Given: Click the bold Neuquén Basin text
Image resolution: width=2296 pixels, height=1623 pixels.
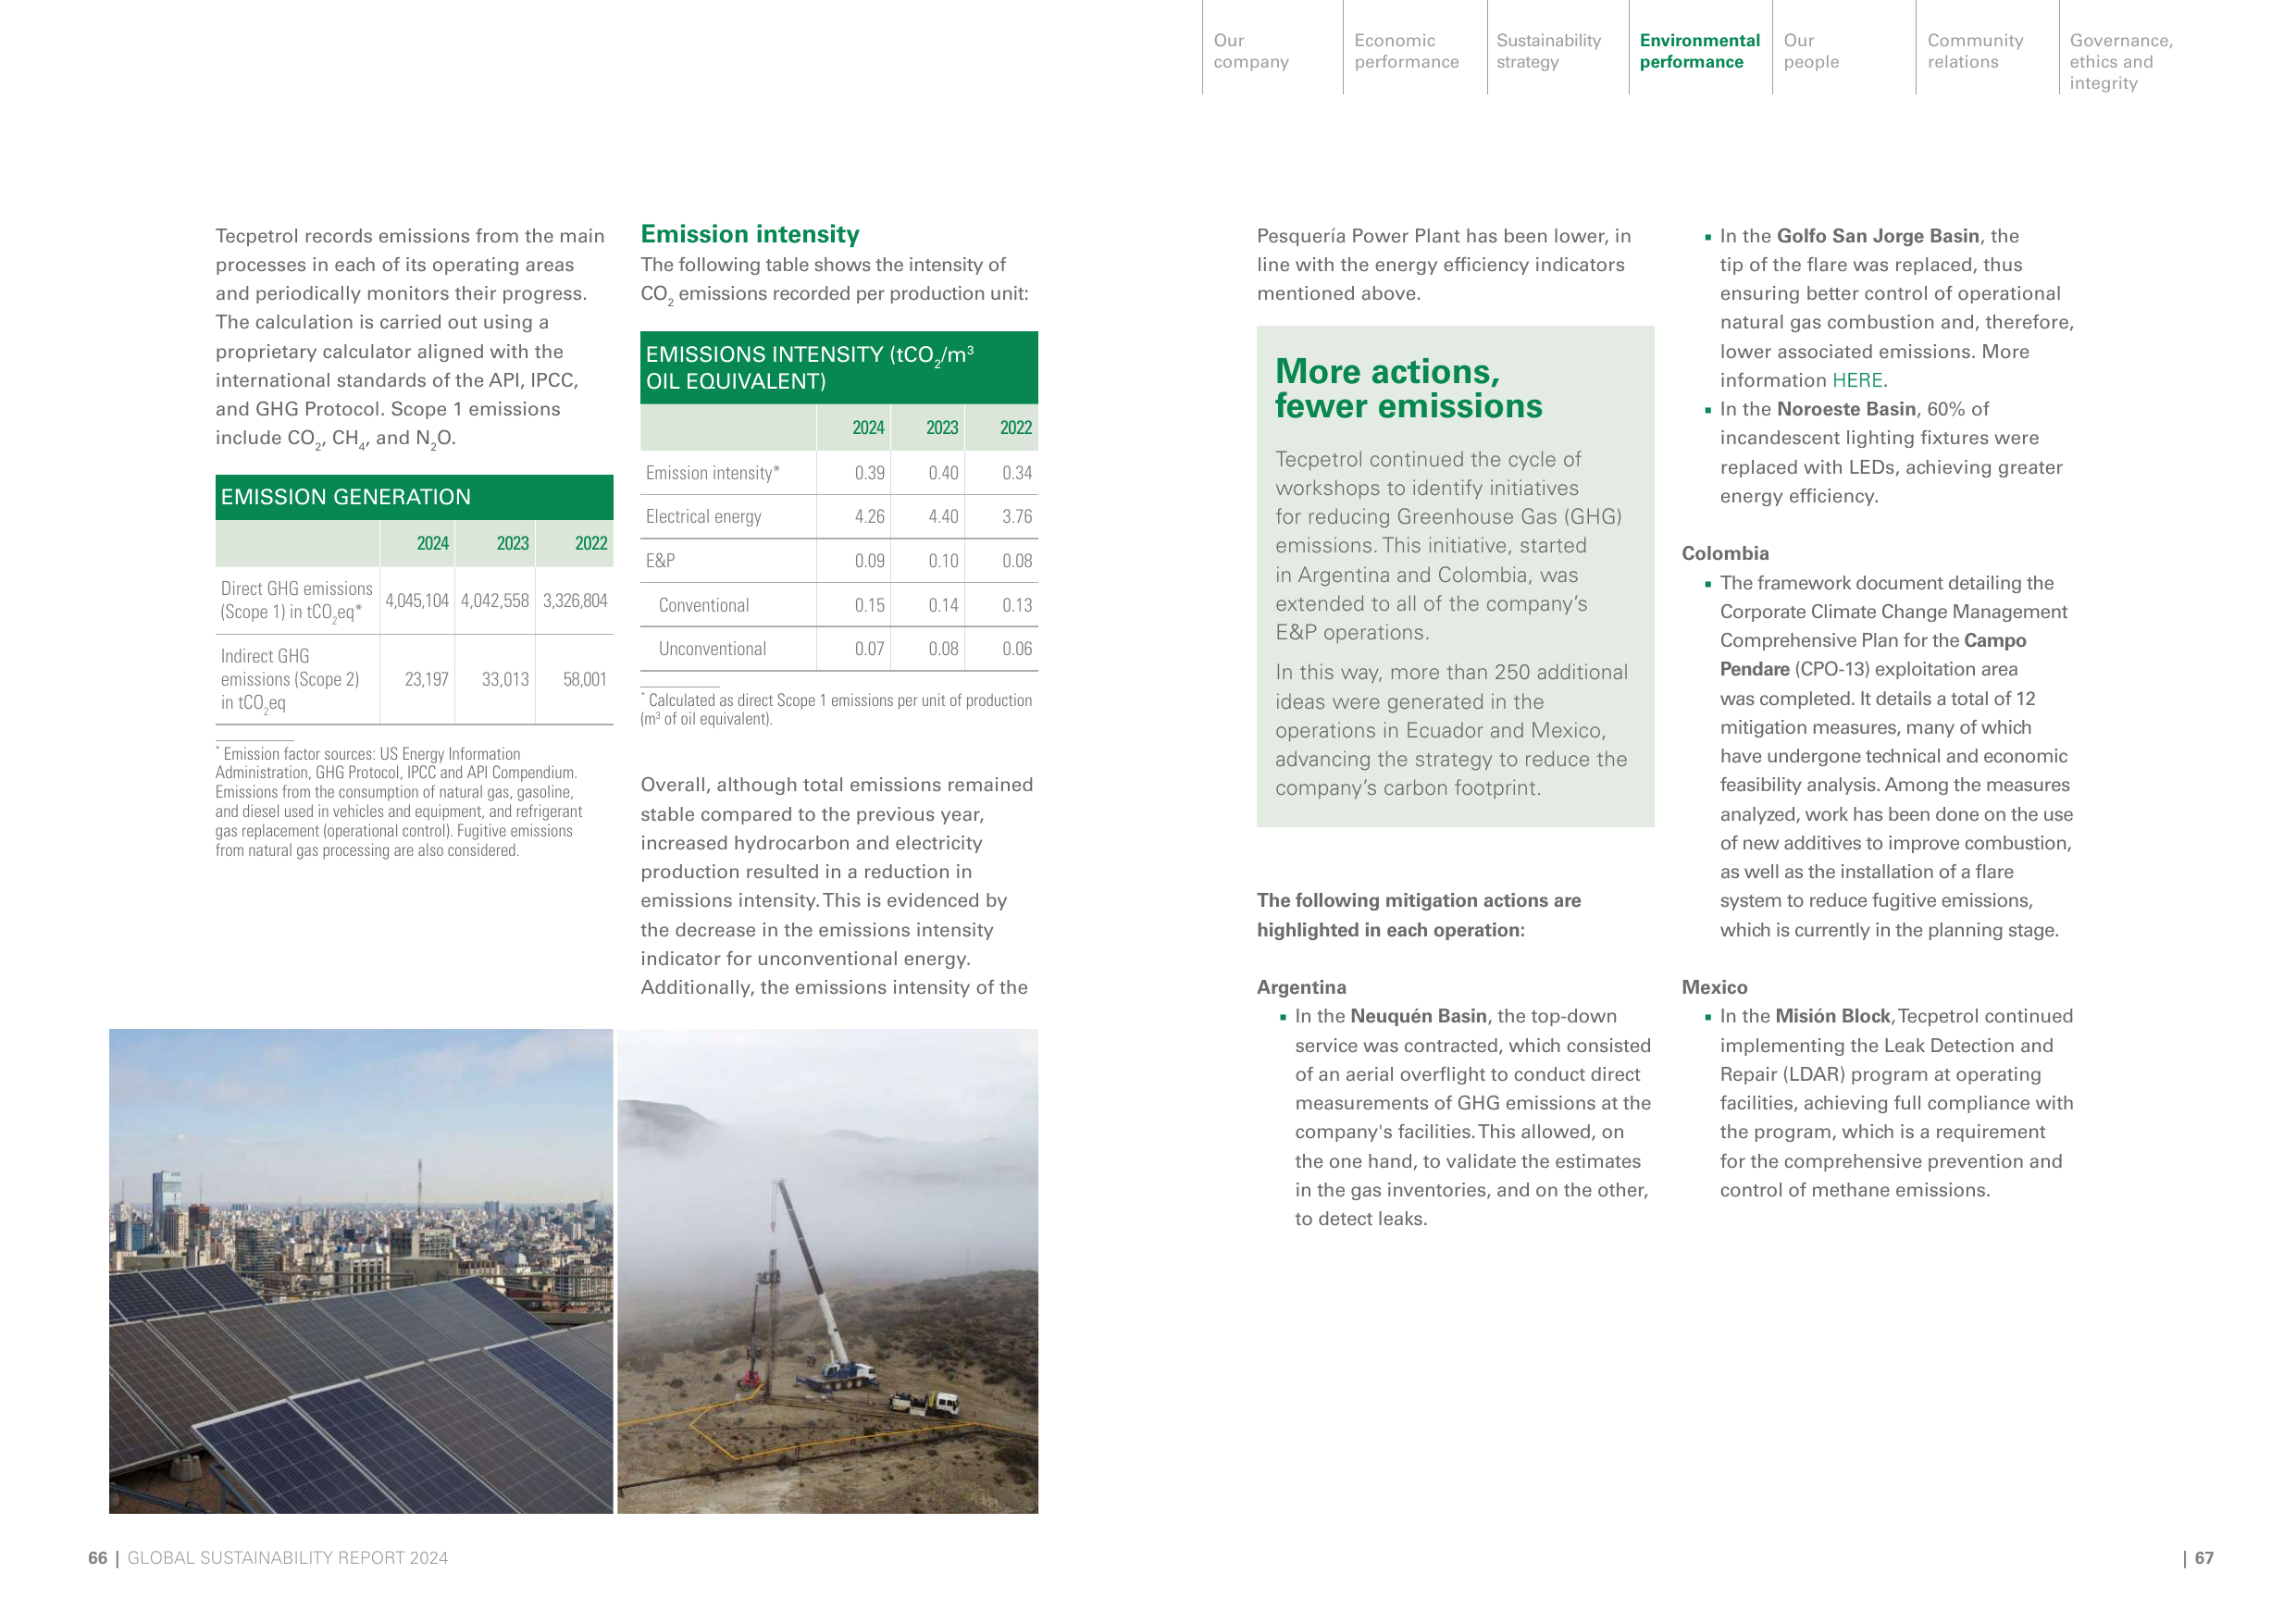Looking at the screenshot, I should (x=1418, y=1016).
